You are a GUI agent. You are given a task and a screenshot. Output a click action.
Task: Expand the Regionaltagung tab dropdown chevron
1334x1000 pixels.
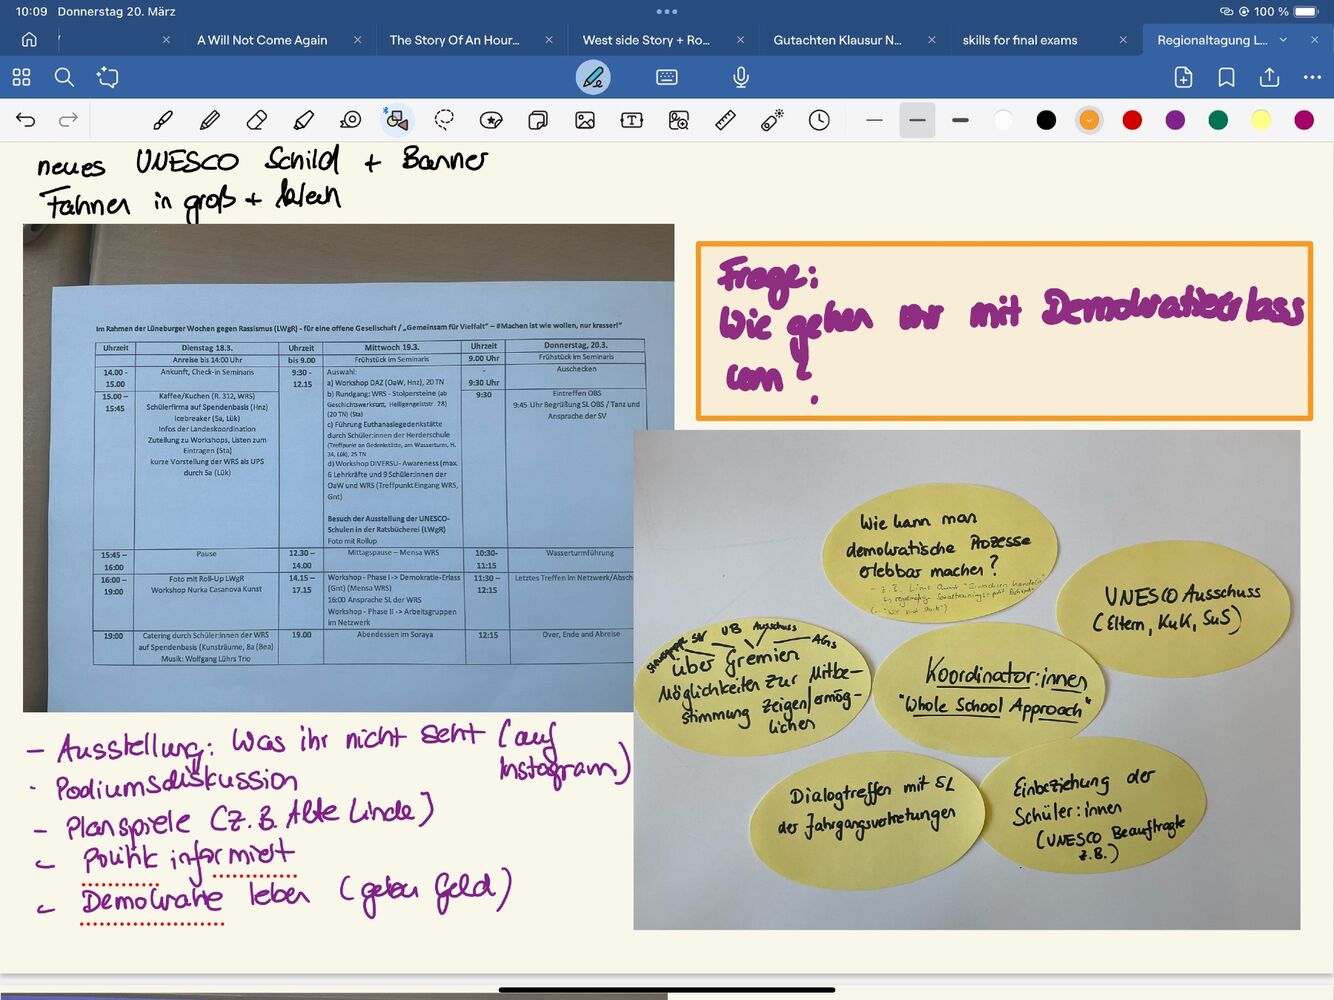click(1283, 40)
